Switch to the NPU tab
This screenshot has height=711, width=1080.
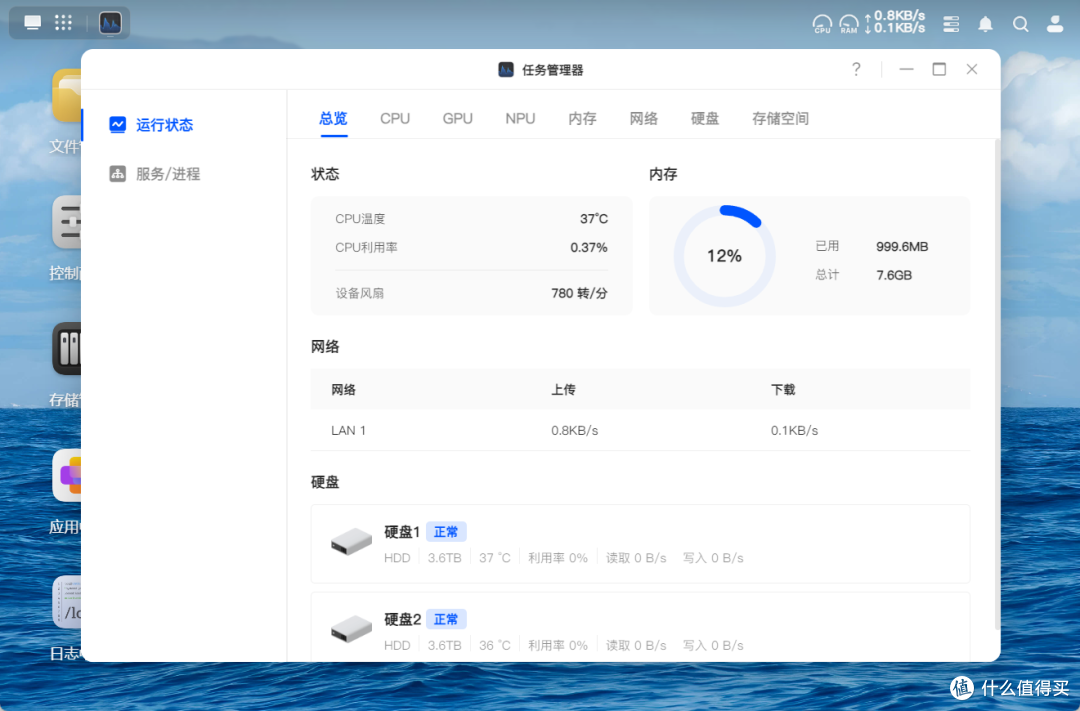tap(520, 118)
